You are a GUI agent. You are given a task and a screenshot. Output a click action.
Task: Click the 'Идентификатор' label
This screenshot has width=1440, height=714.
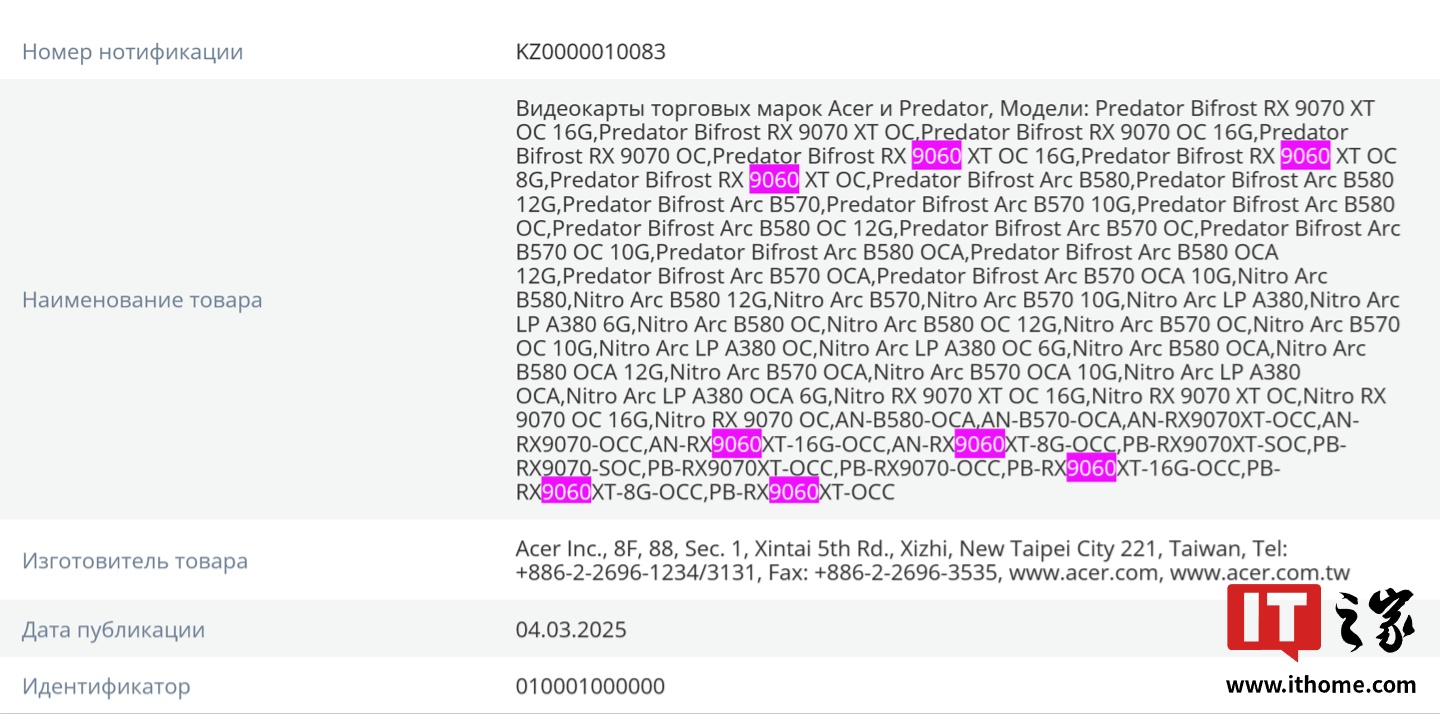coord(106,687)
